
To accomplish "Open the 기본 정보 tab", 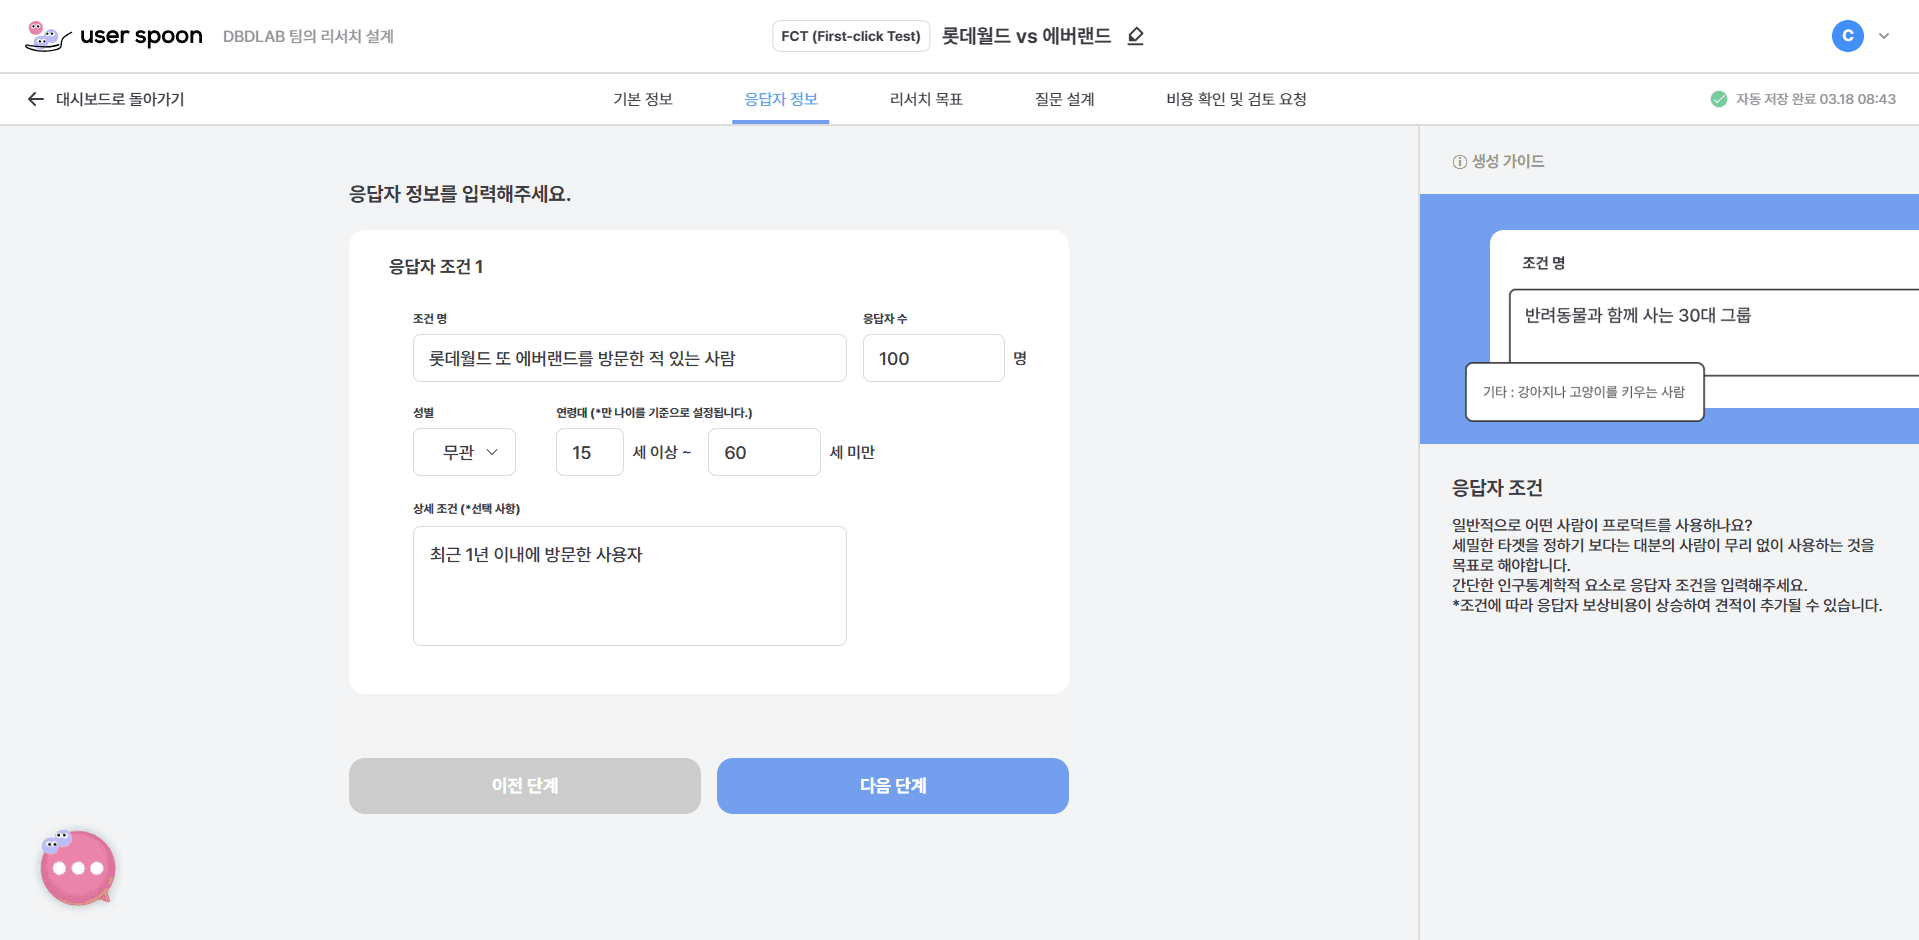I will [x=643, y=99].
